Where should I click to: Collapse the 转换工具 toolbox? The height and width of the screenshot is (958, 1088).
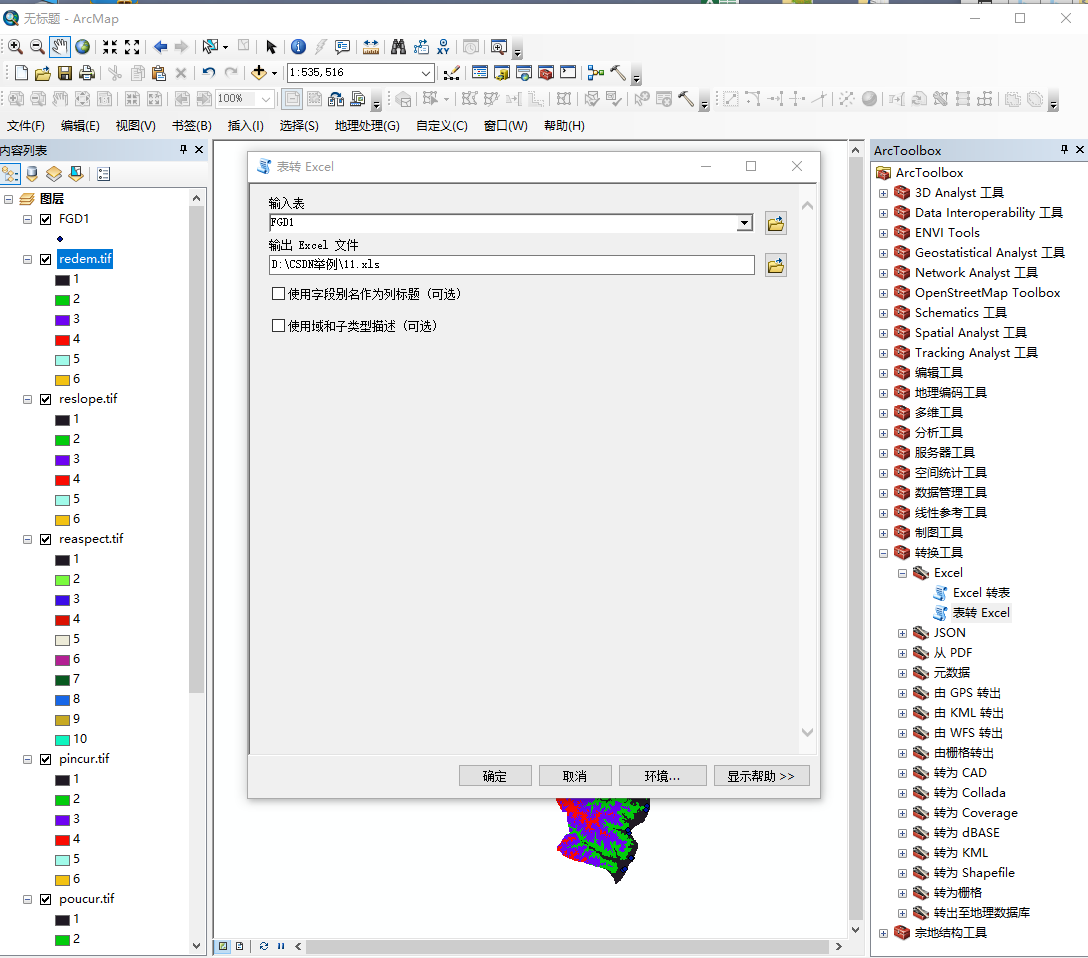pos(883,554)
